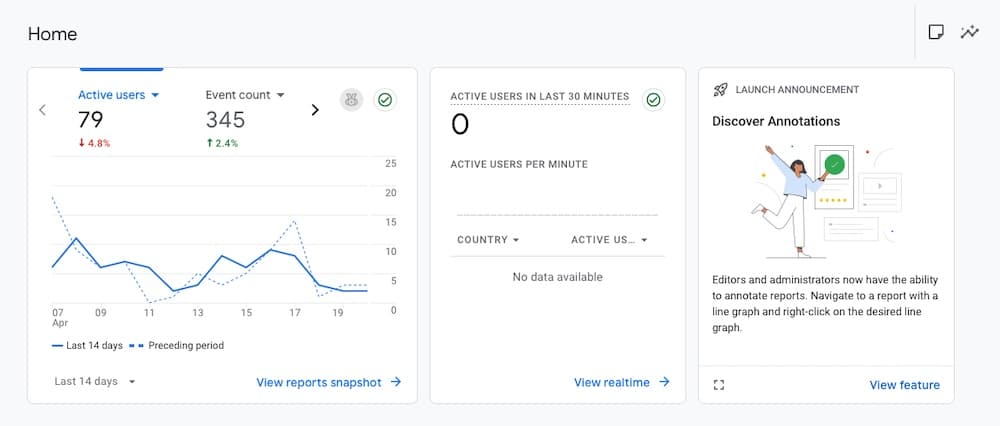This screenshot has height=426, width=1000.
Task: Click the green checkmark on the realtime card
Action: (653, 100)
